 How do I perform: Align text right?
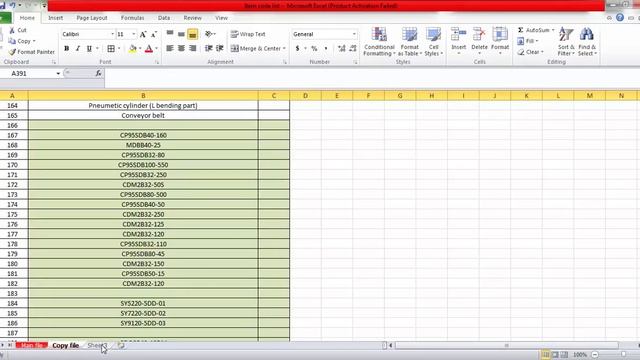pyautogui.click(x=193, y=49)
